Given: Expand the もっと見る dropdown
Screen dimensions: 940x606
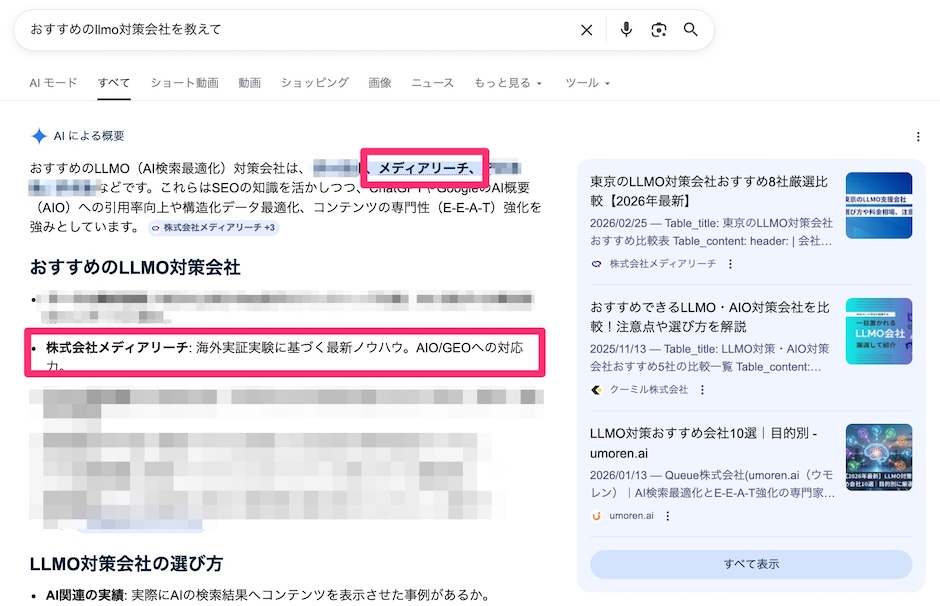Looking at the screenshot, I should tap(508, 83).
